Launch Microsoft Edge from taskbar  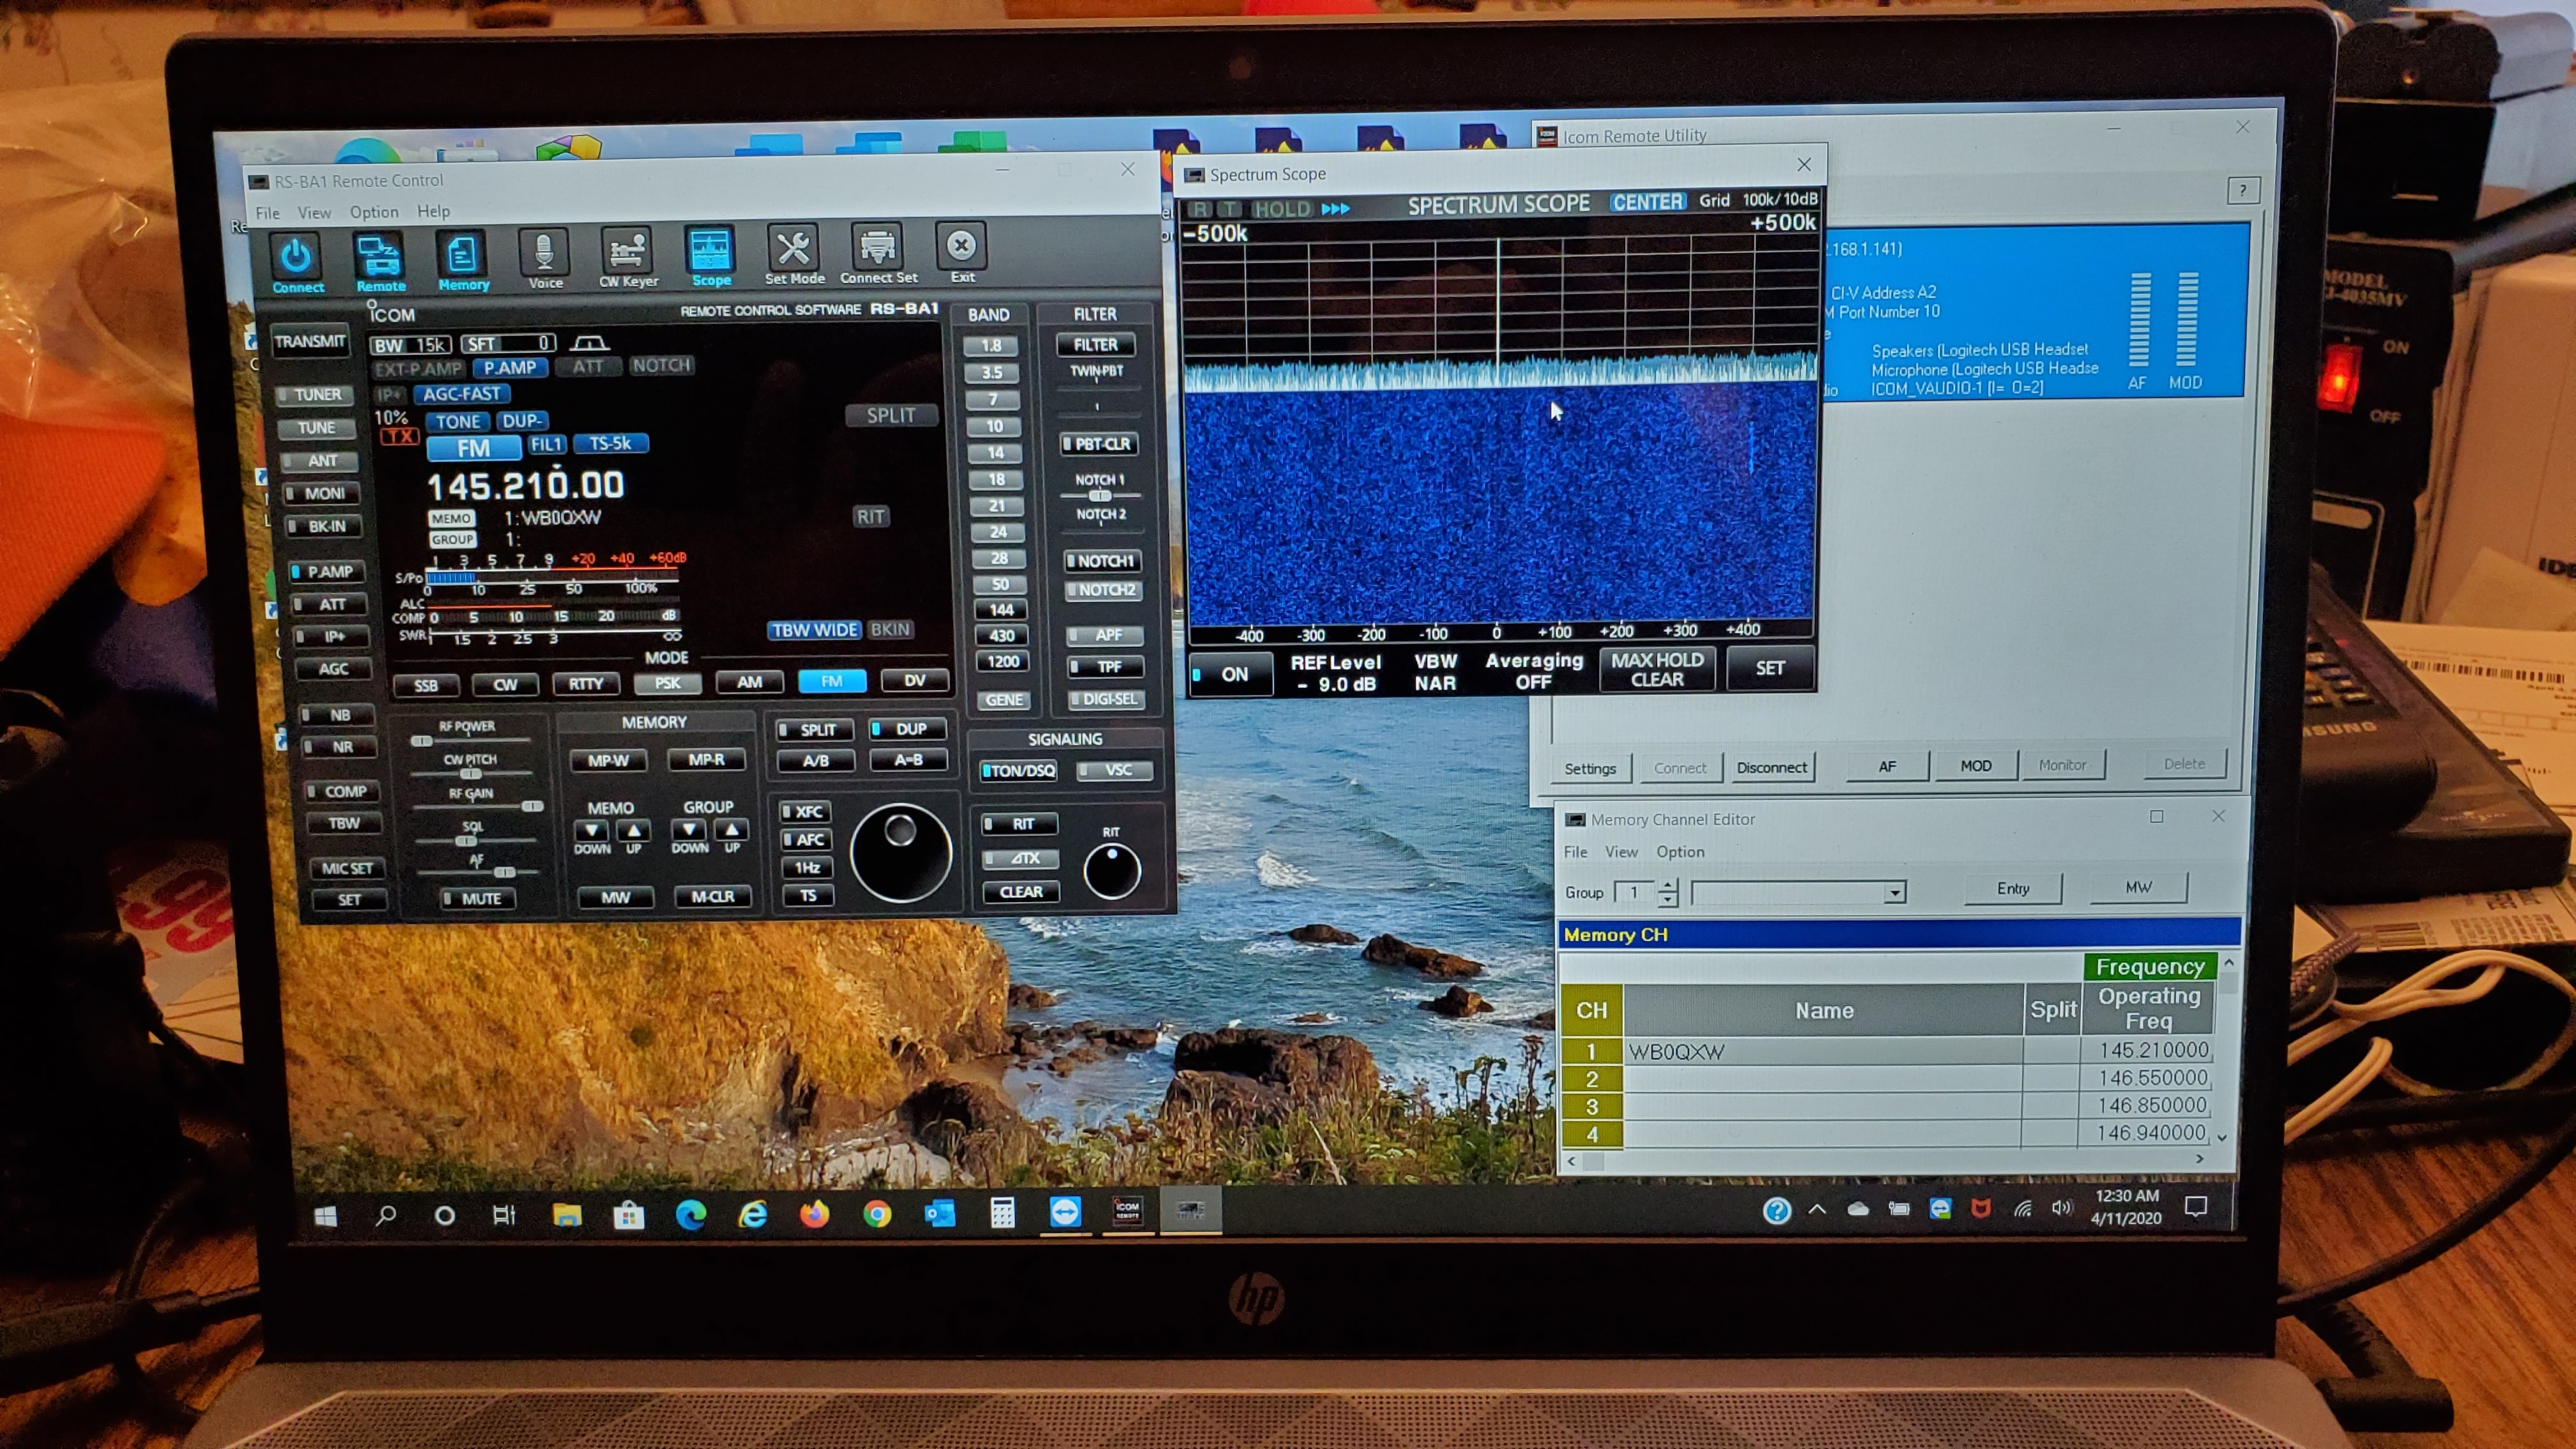pos(691,1214)
